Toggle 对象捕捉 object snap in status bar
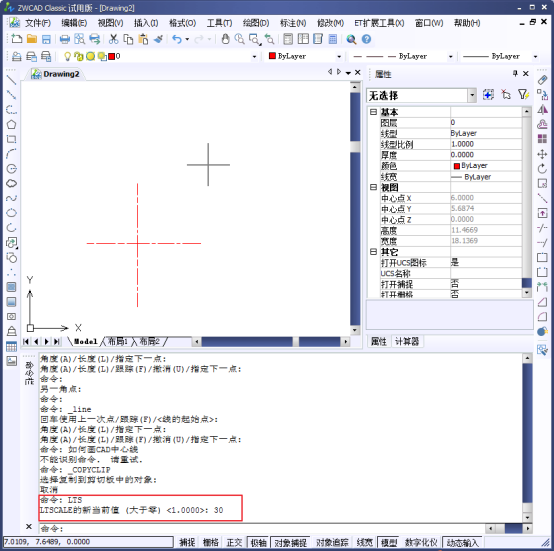 [290, 542]
